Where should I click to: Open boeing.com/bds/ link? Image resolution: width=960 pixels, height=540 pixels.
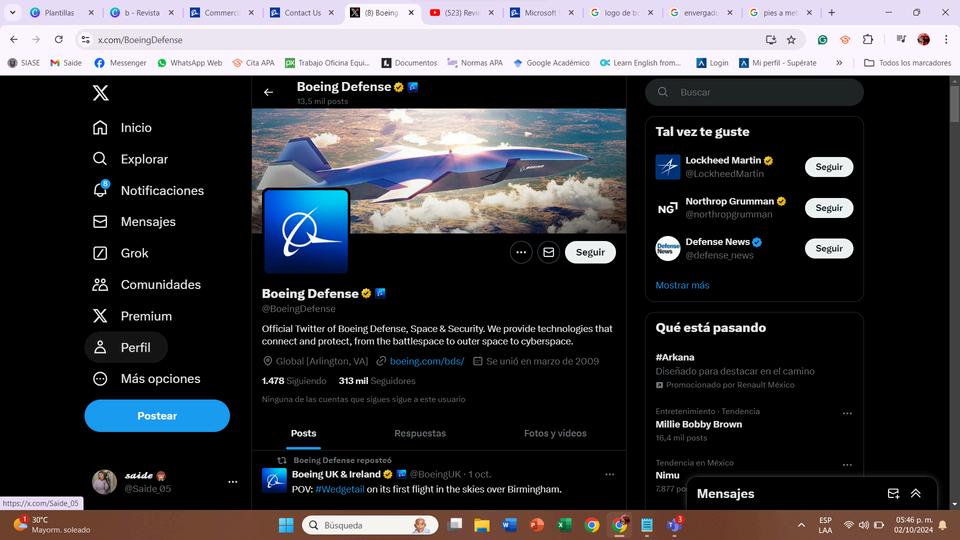tap(427, 361)
